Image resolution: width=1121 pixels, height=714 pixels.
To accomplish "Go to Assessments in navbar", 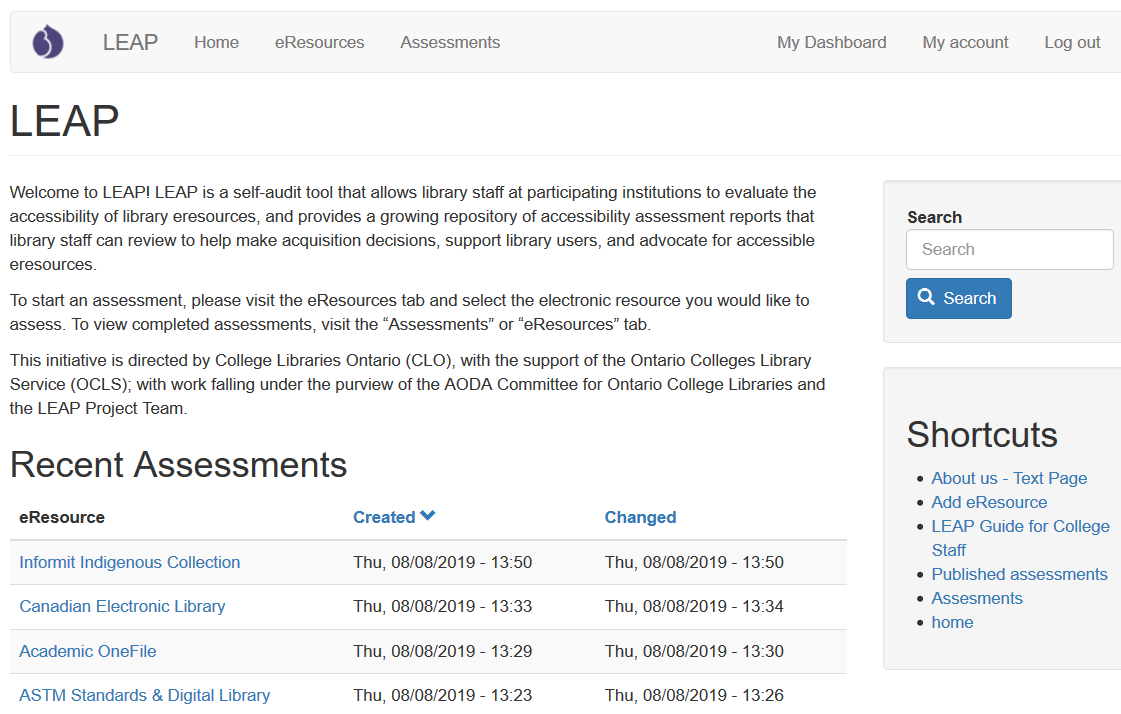I will pos(450,42).
